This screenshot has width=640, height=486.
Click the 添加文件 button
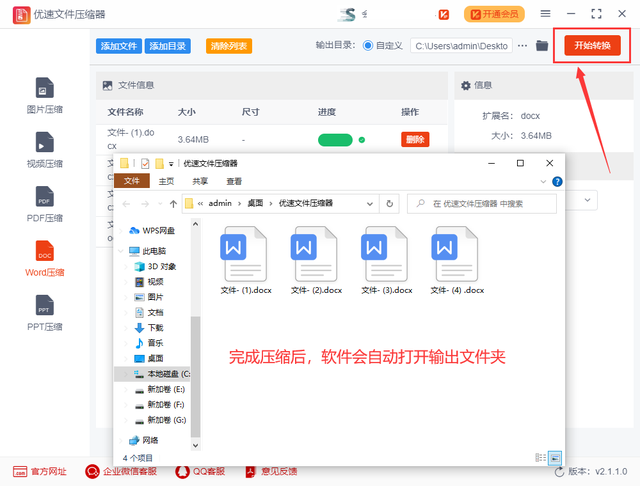point(119,46)
